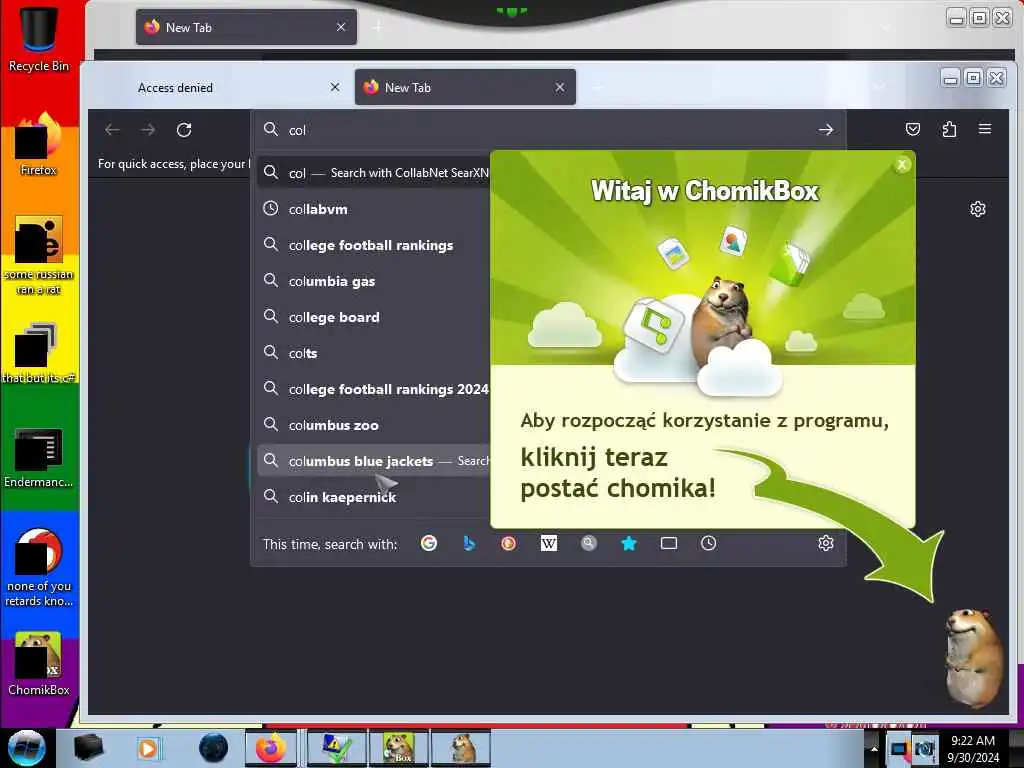The image size is (1024, 768).
Task: Open the ChomikBox taskbar item
Action: point(399,748)
